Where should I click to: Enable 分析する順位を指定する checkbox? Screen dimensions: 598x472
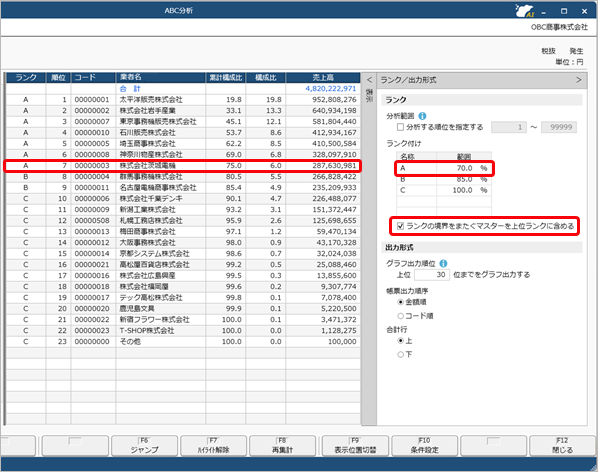click(400, 127)
